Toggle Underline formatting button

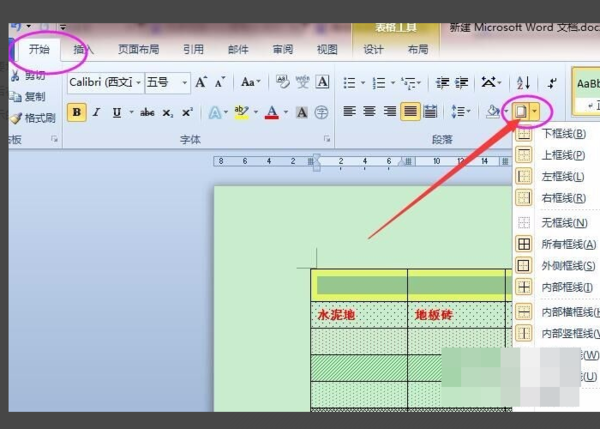click(x=117, y=112)
